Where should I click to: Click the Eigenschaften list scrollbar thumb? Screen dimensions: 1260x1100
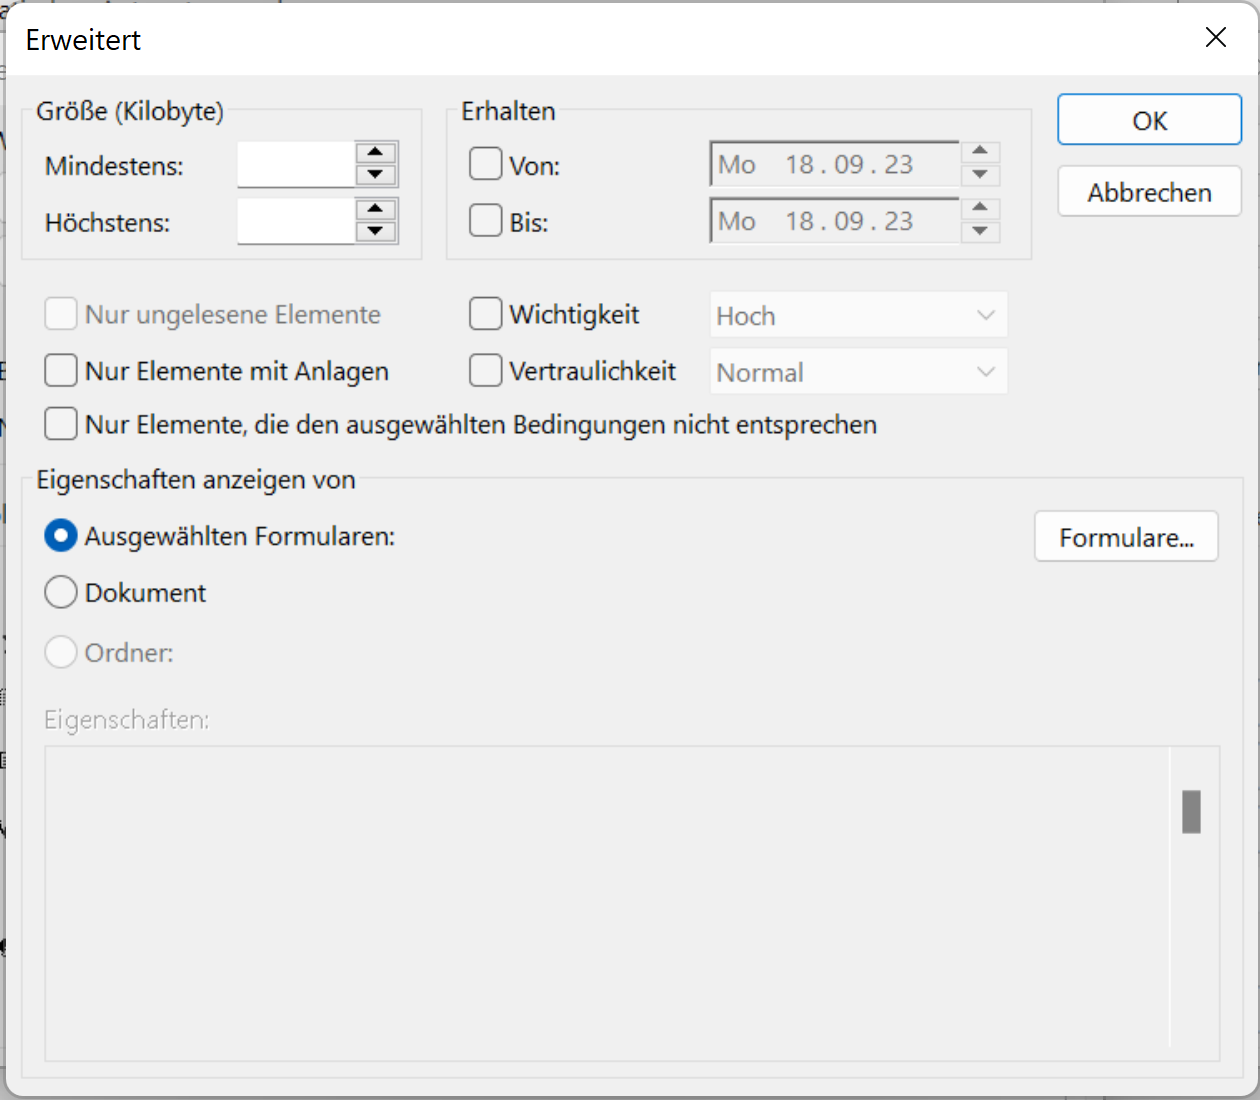(x=1191, y=812)
